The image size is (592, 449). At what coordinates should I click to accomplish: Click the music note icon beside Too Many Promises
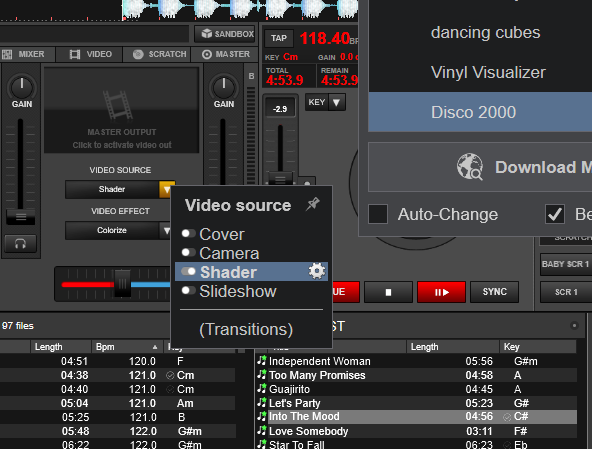pyautogui.click(x=262, y=375)
